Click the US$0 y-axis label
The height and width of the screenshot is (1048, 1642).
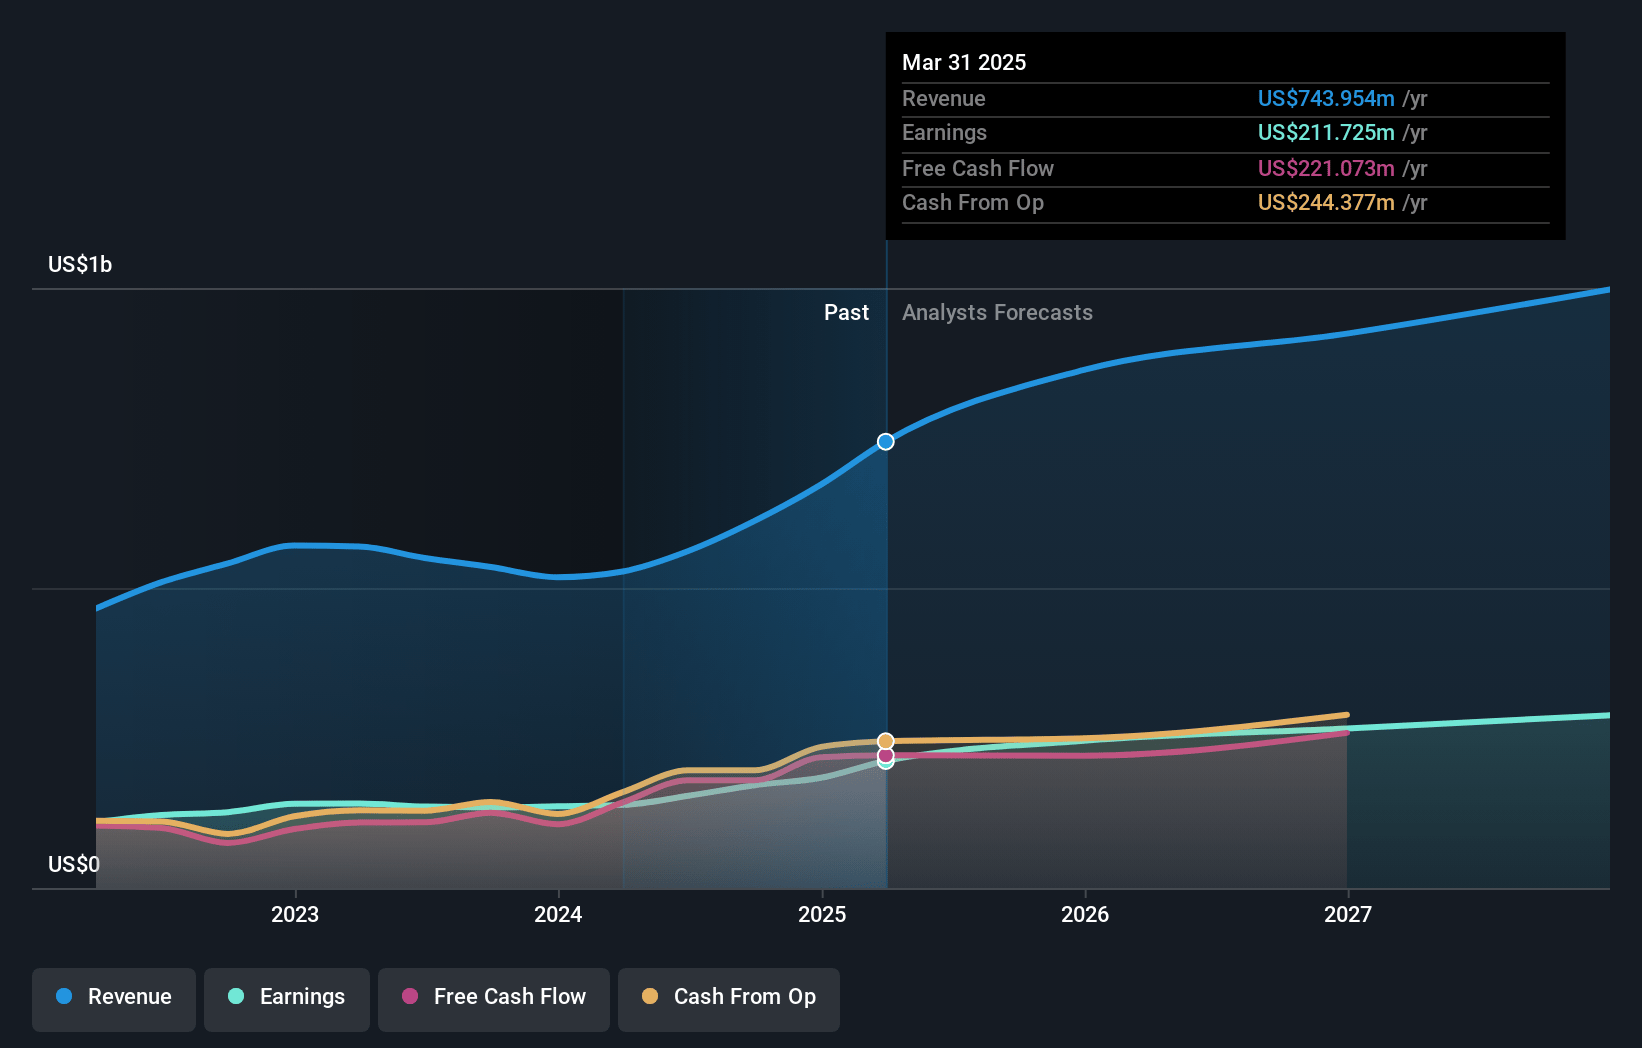74,865
